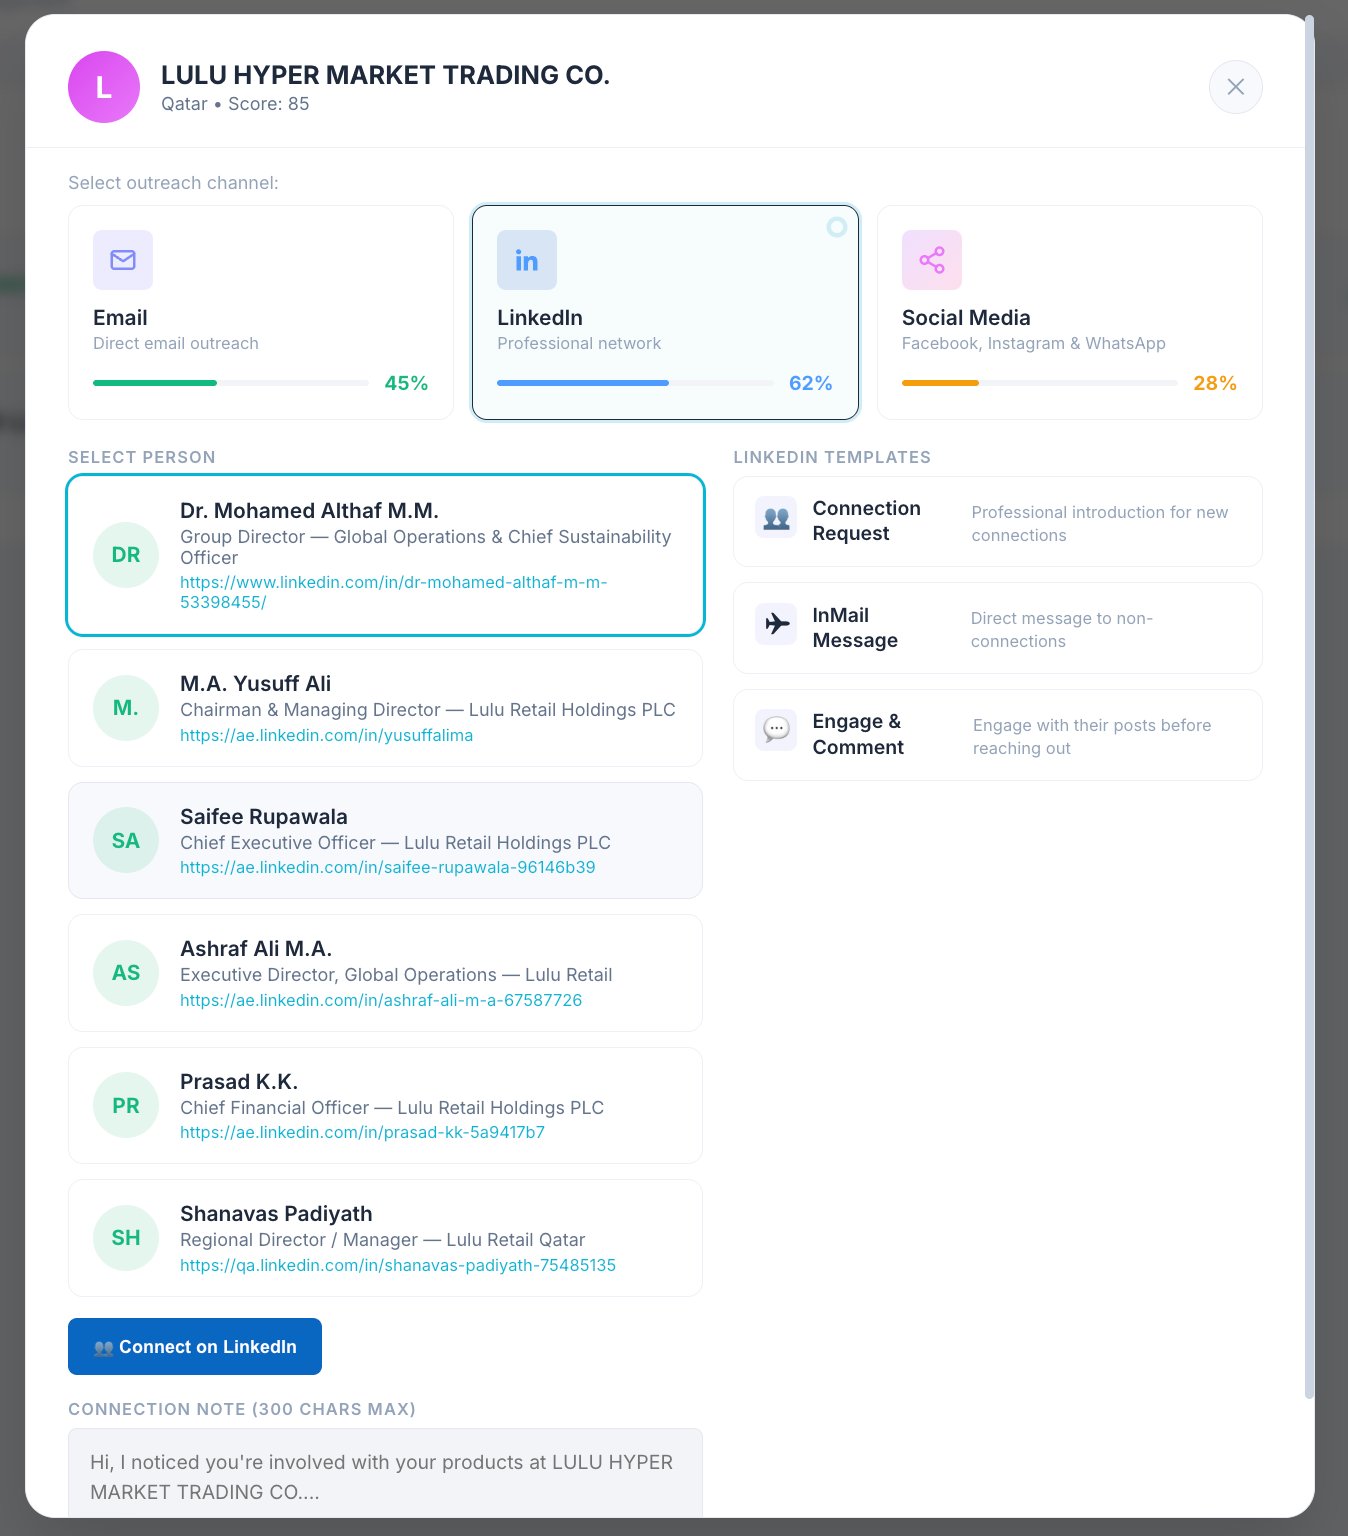Select person M.A. Yusuff Ali
Image resolution: width=1348 pixels, height=1536 pixels.
pyautogui.click(x=385, y=708)
